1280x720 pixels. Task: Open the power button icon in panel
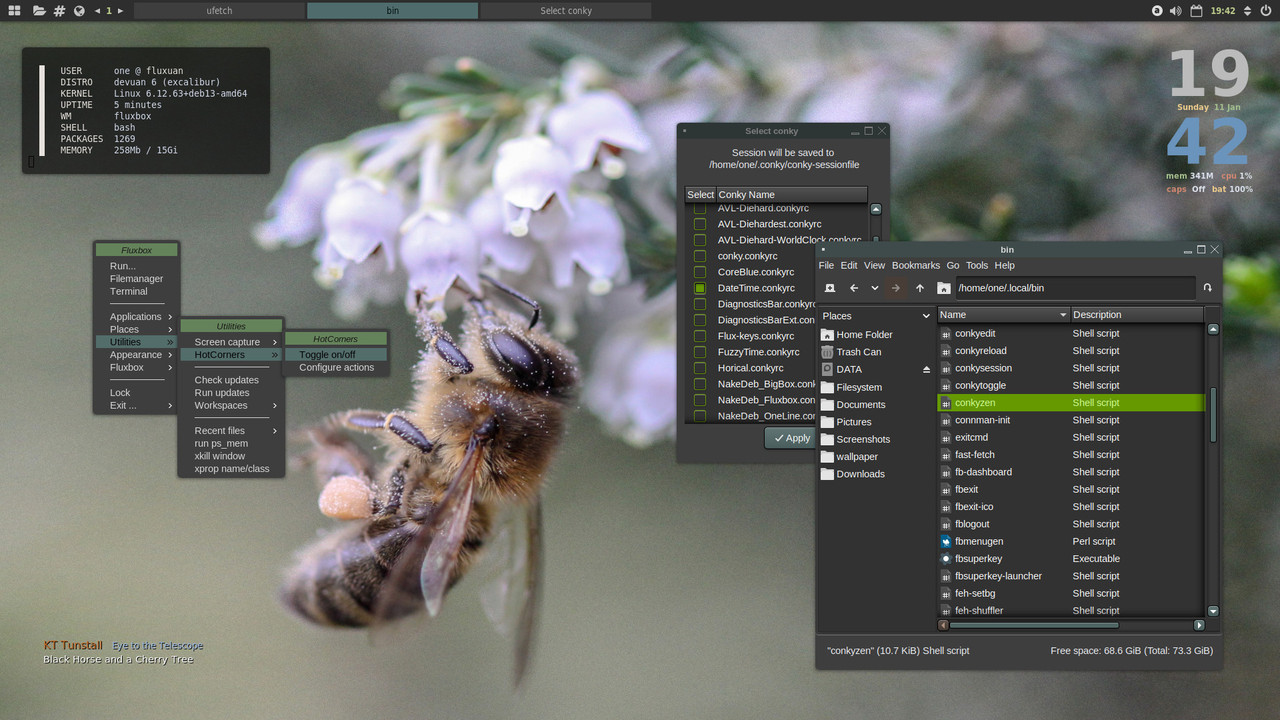tap(1266, 11)
